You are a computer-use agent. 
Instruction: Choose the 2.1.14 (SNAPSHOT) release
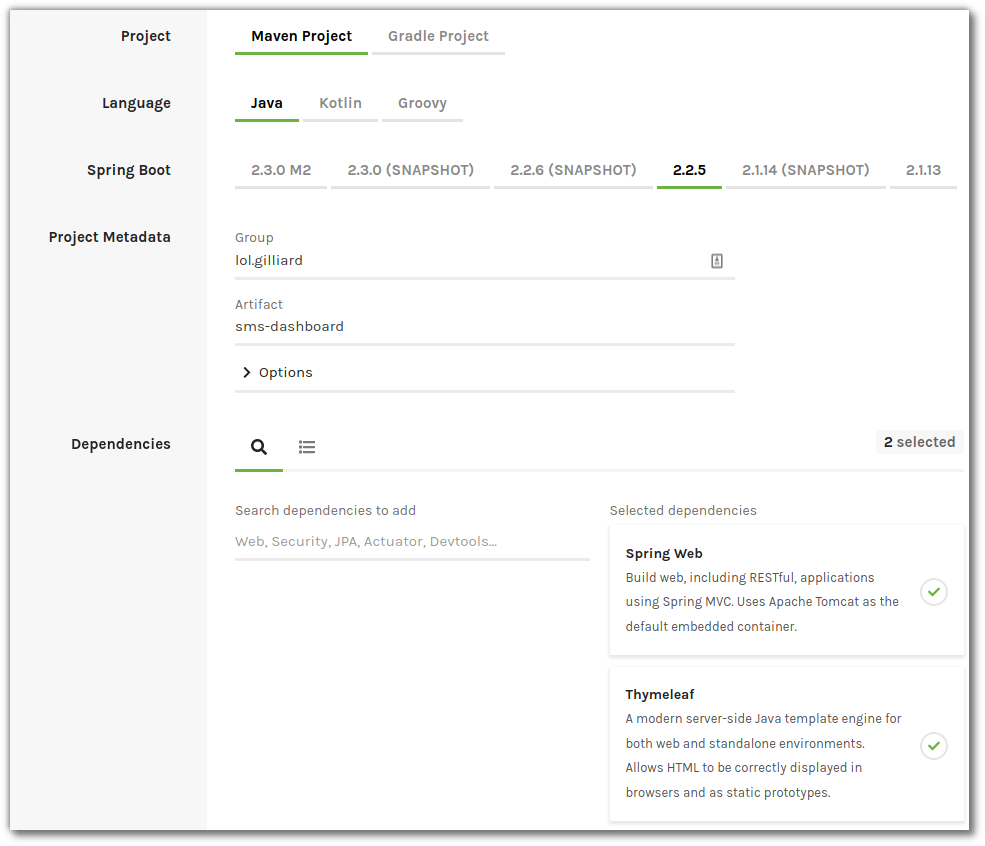click(x=805, y=170)
